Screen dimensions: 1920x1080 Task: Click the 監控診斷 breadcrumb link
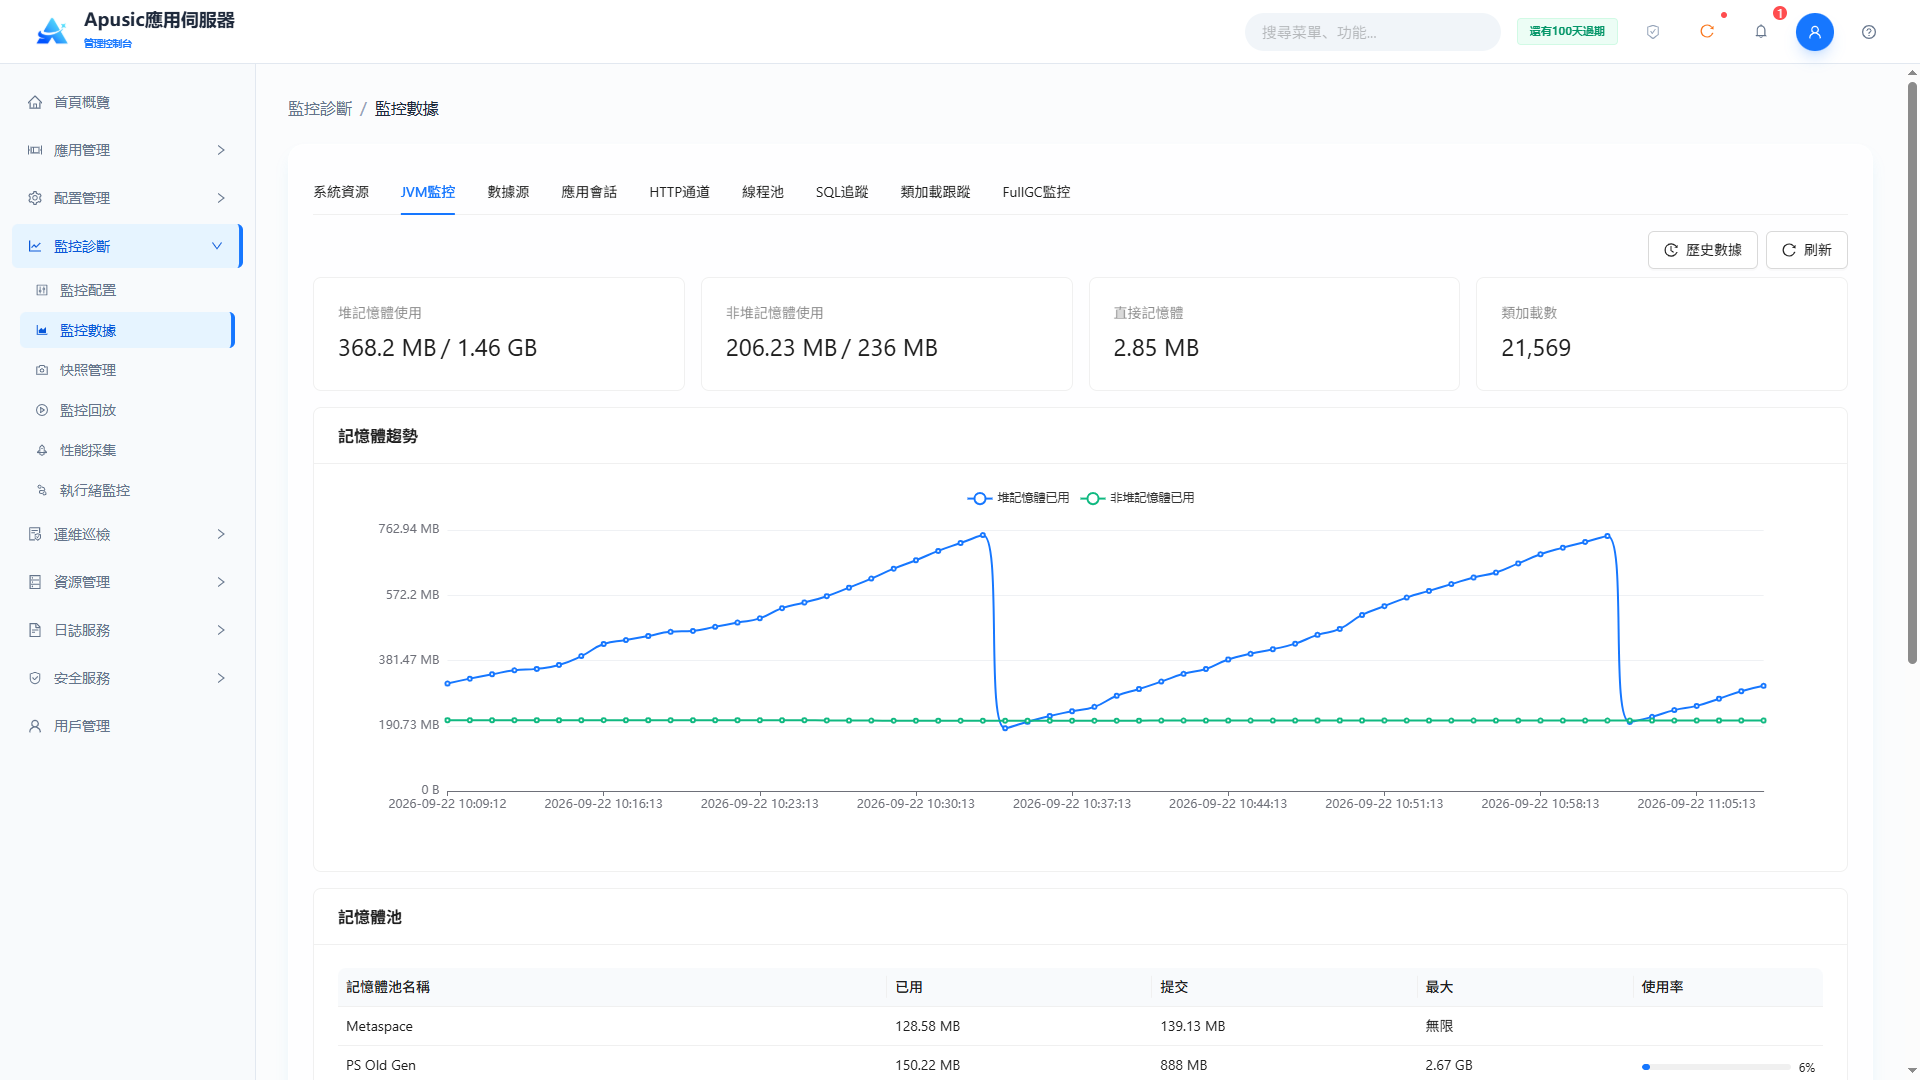(320, 109)
